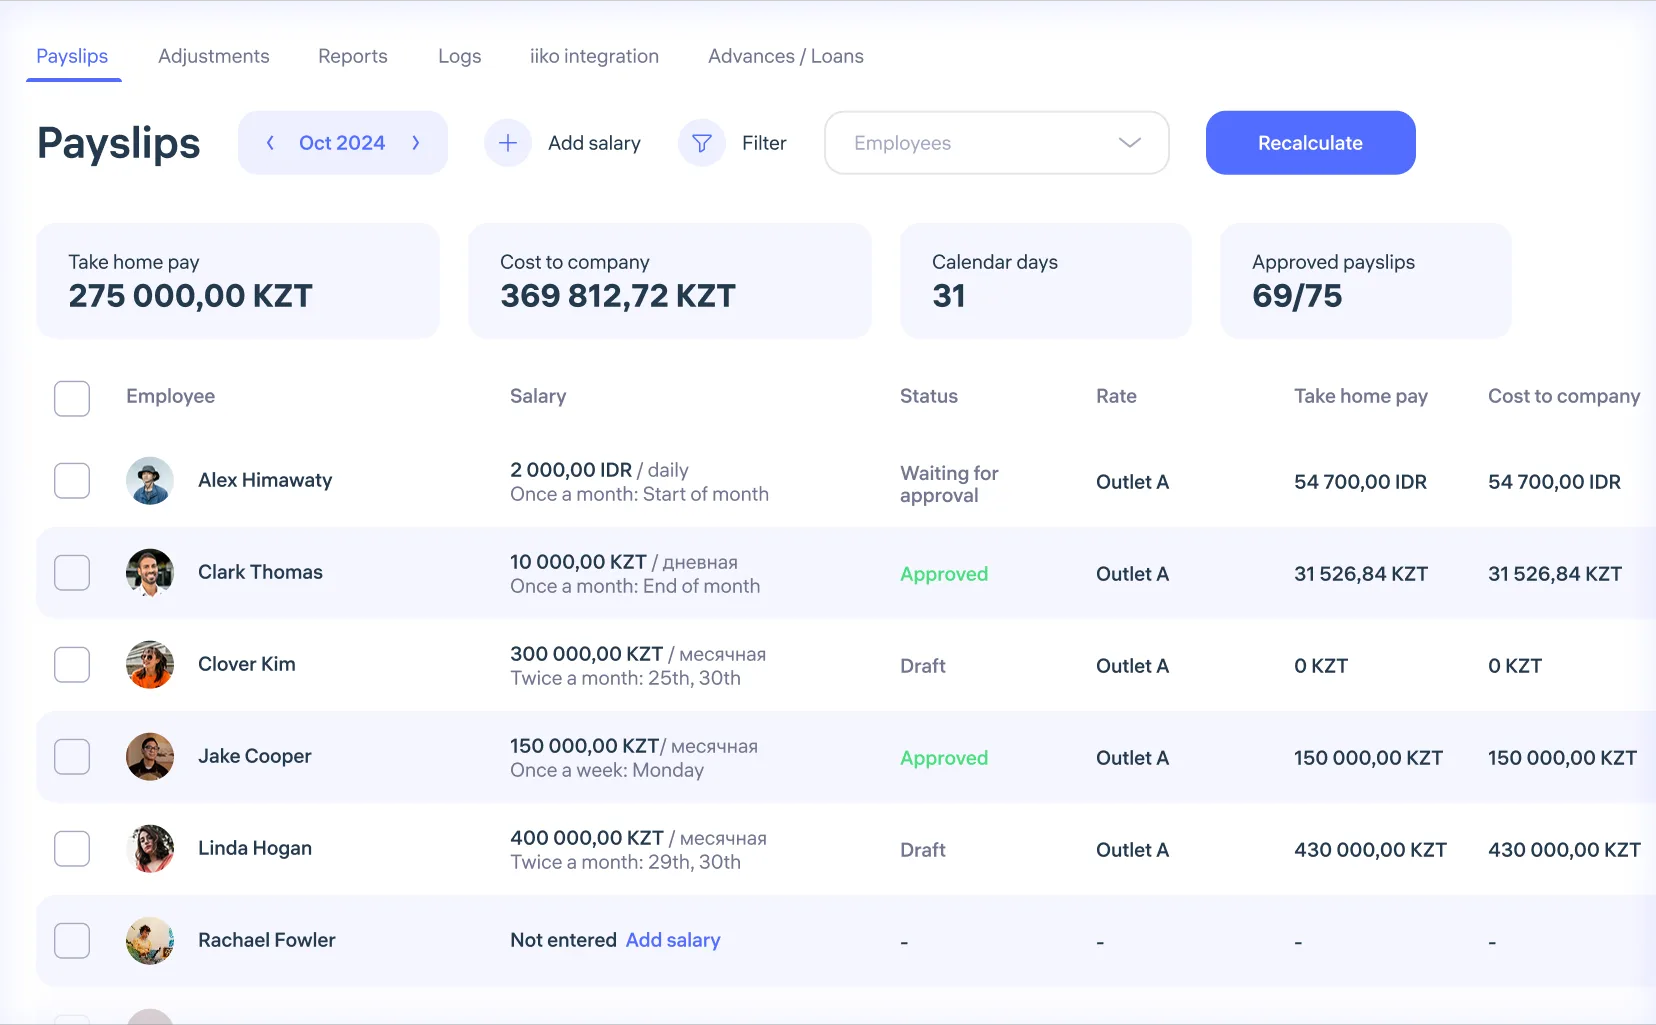Click Draft status for Linda Hogan
The height and width of the screenshot is (1025, 1656).
click(923, 850)
